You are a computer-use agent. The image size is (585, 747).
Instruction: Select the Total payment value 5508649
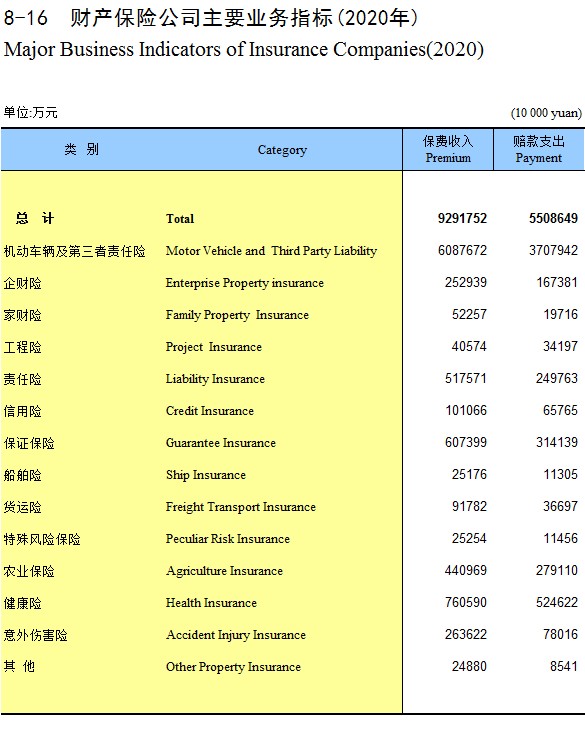coord(553,219)
